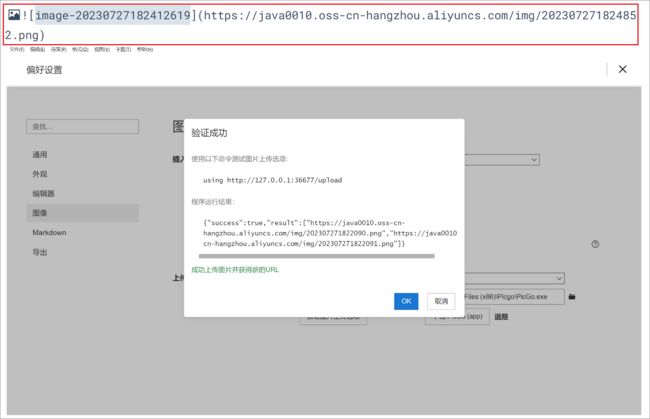The width and height of the screenshot is (650, 419).
Task: Select the 编辑器 settings category
Action: [x=82, y=194]
